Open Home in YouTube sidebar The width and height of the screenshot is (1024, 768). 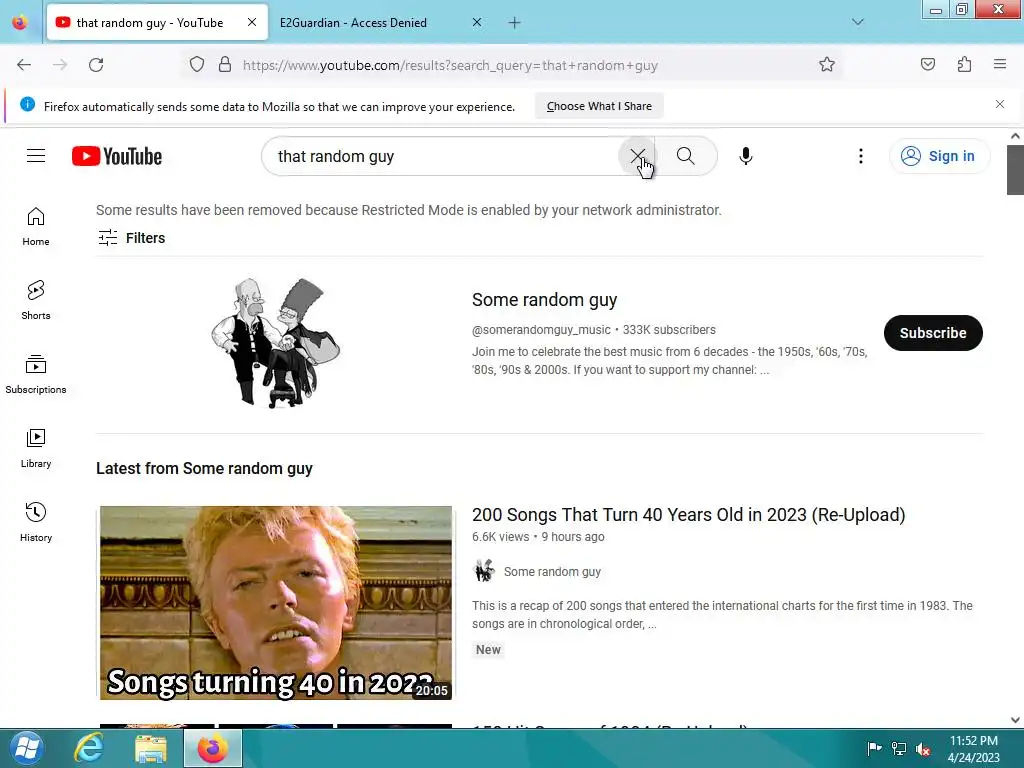tap(36, 227)
